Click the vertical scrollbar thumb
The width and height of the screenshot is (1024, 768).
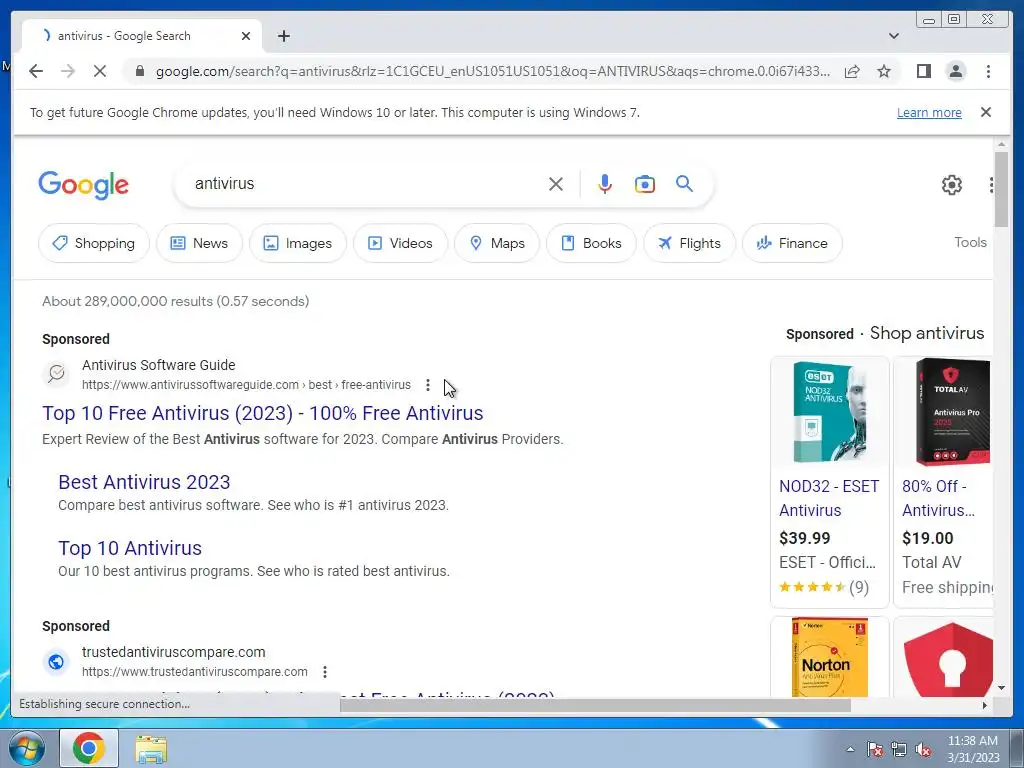click(x=1001, y=189)
